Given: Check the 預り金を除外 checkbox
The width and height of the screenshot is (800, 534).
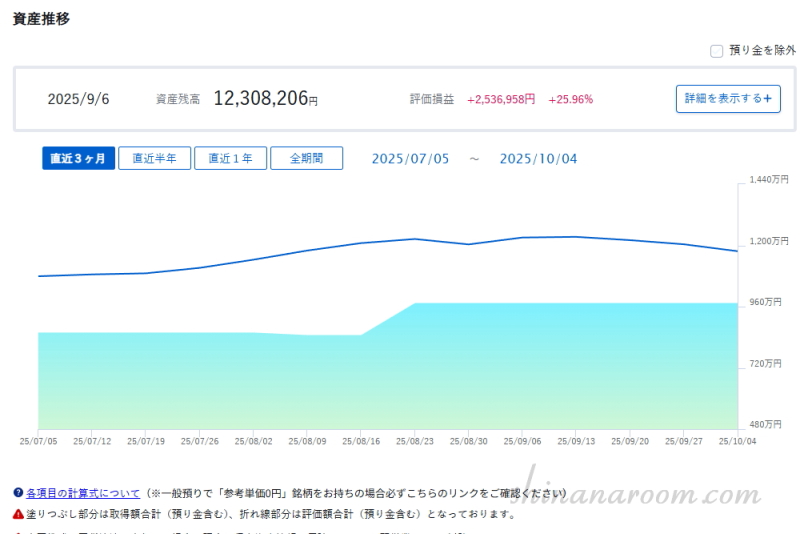Looking at the screenshot, I should (x=716, y=51).
